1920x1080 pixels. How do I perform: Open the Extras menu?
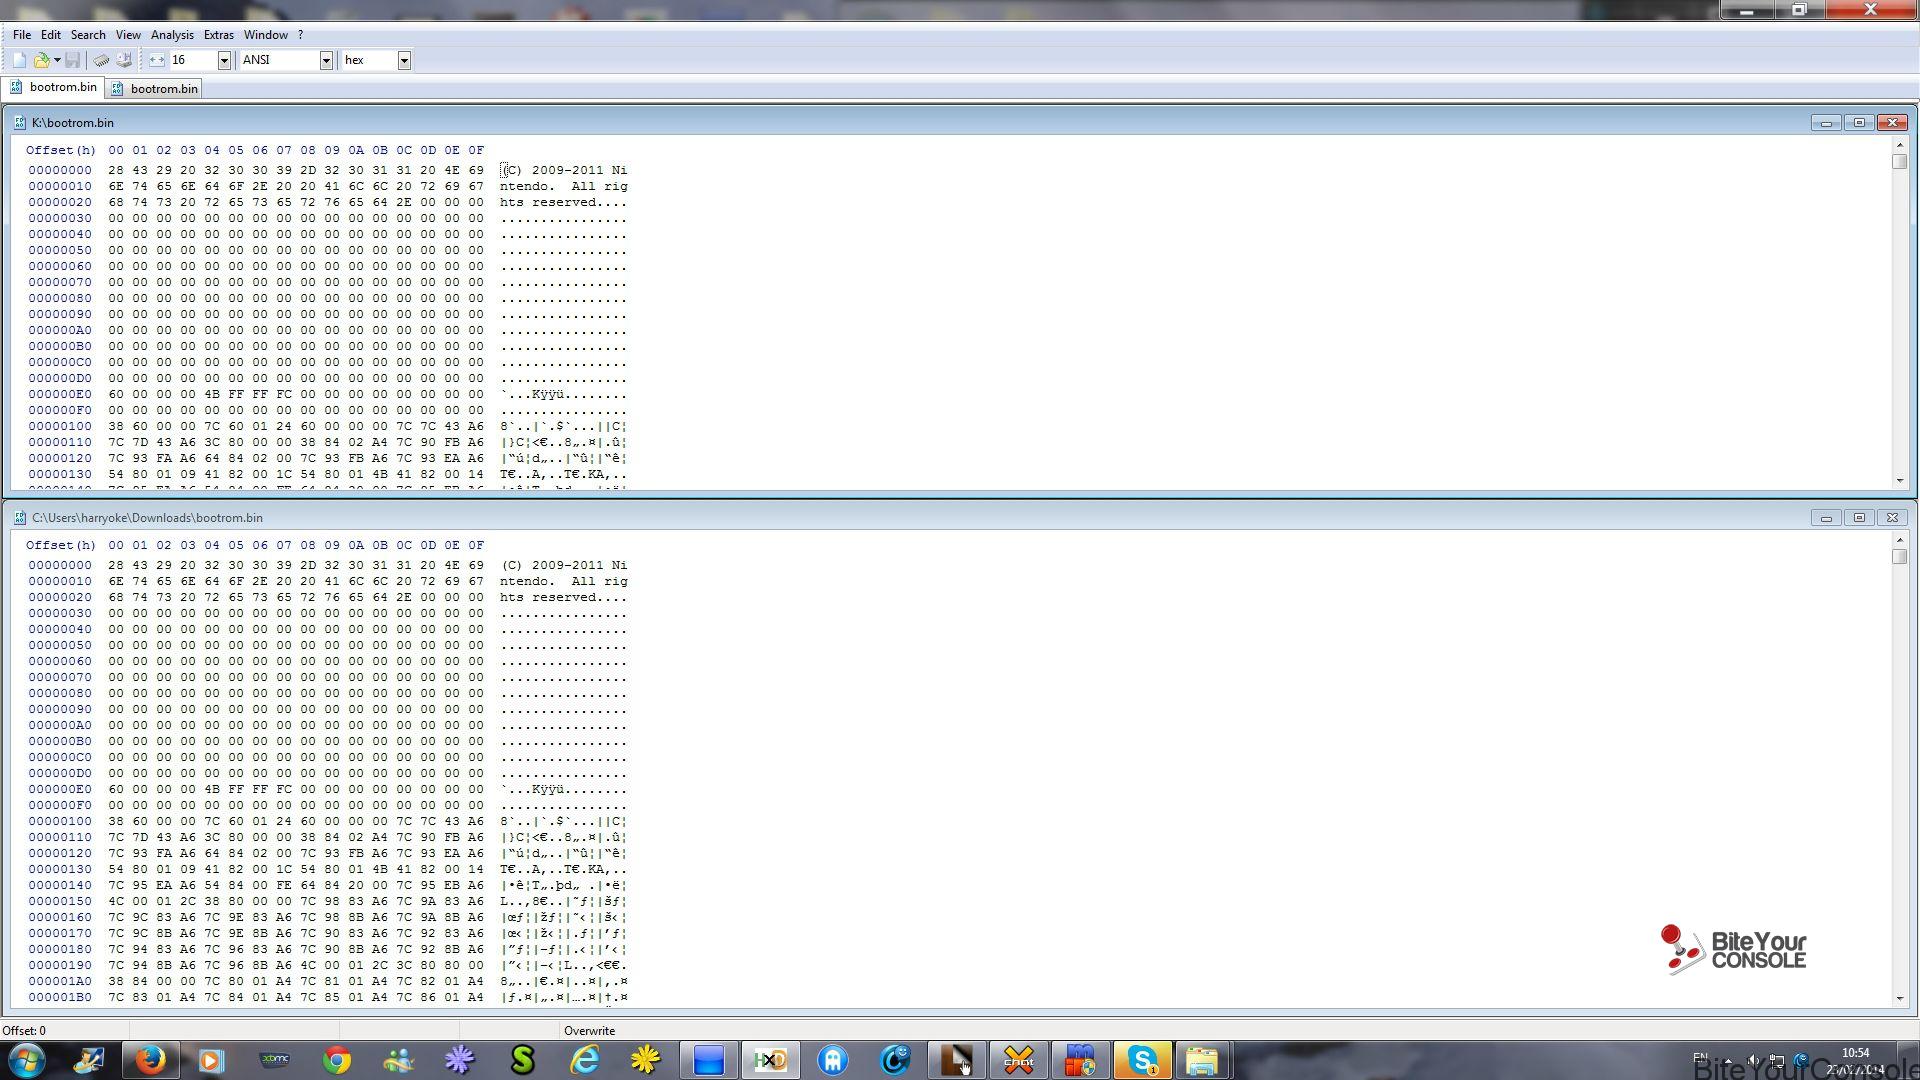pyautogui.click(x=218, y=35)
